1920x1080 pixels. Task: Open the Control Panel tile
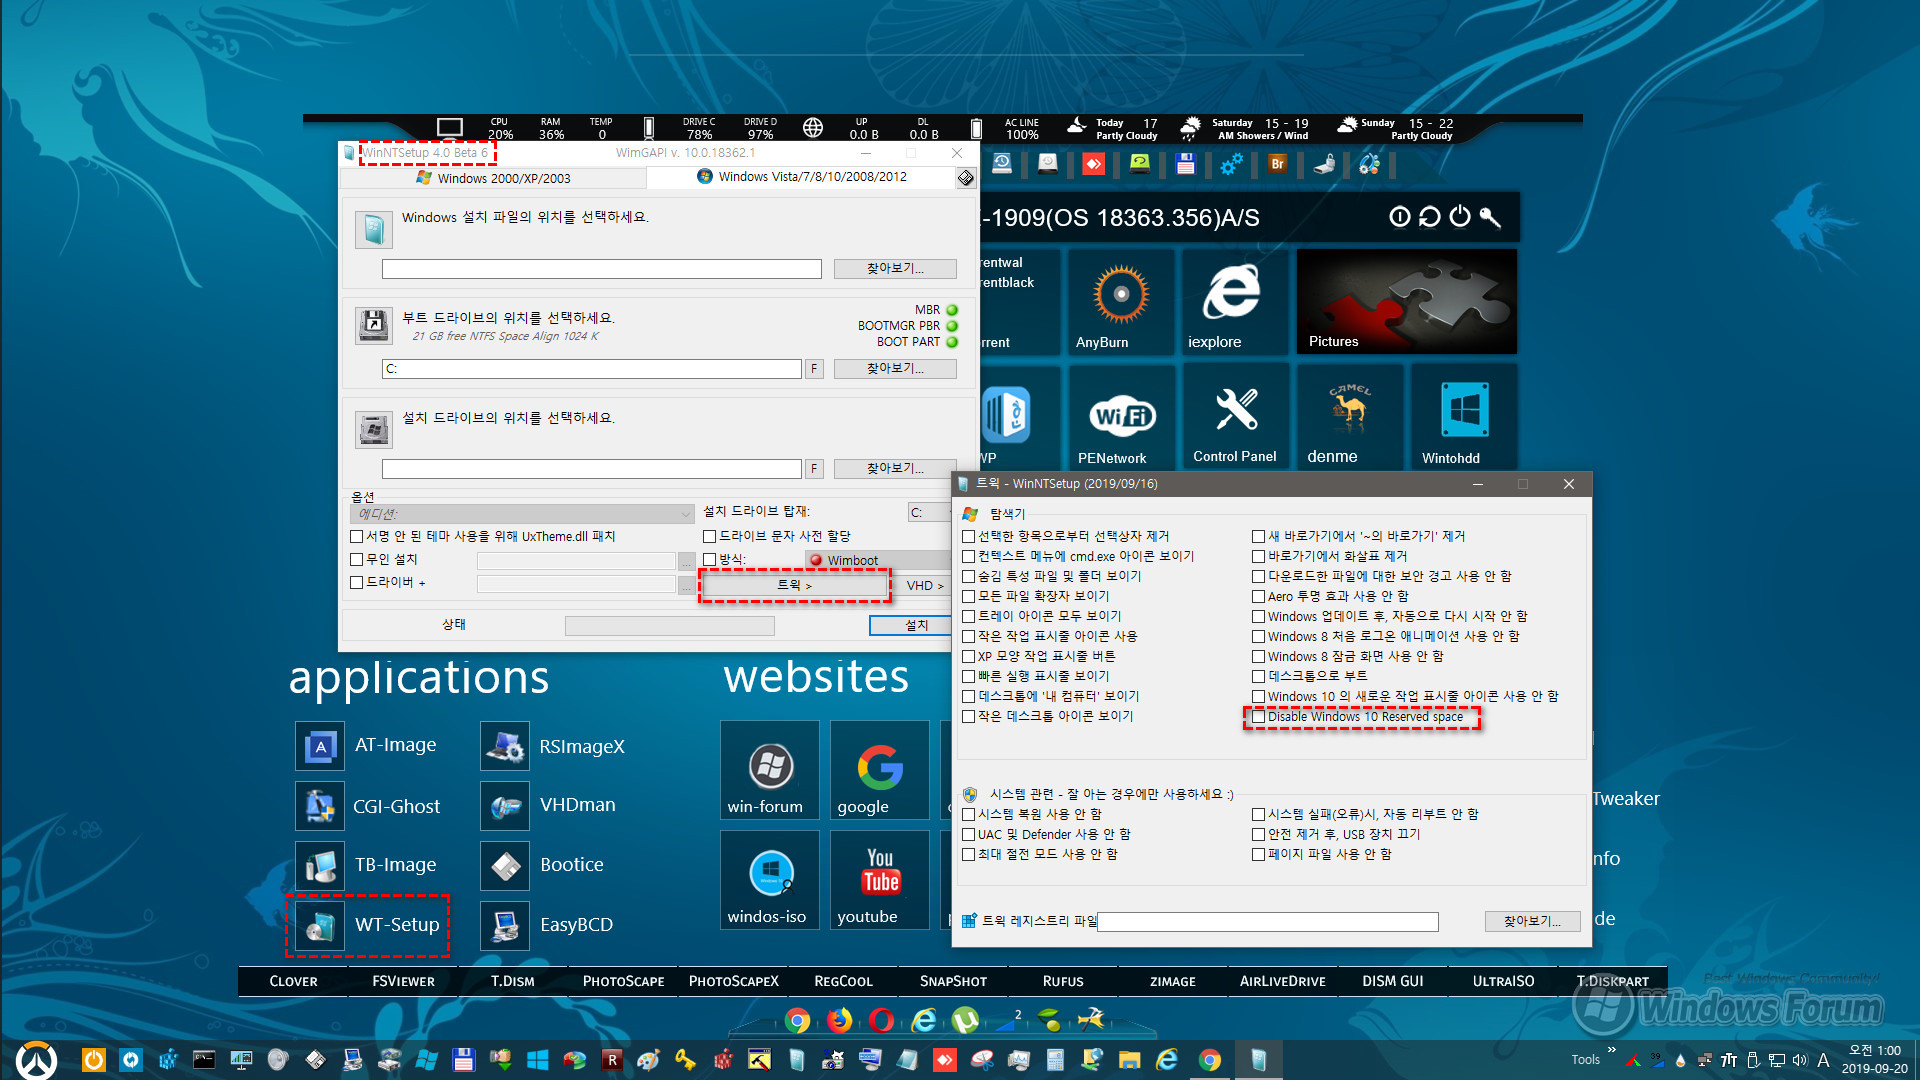(1235, 417)
